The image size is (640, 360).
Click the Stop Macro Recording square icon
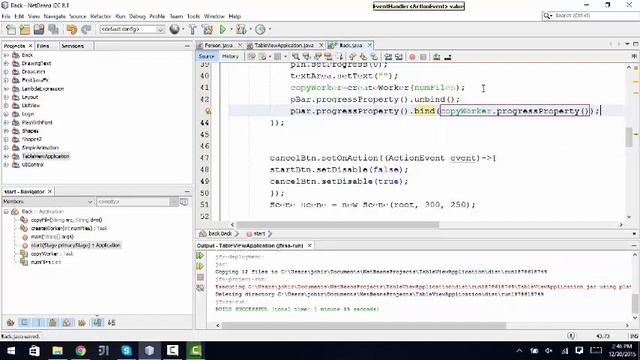423,57
